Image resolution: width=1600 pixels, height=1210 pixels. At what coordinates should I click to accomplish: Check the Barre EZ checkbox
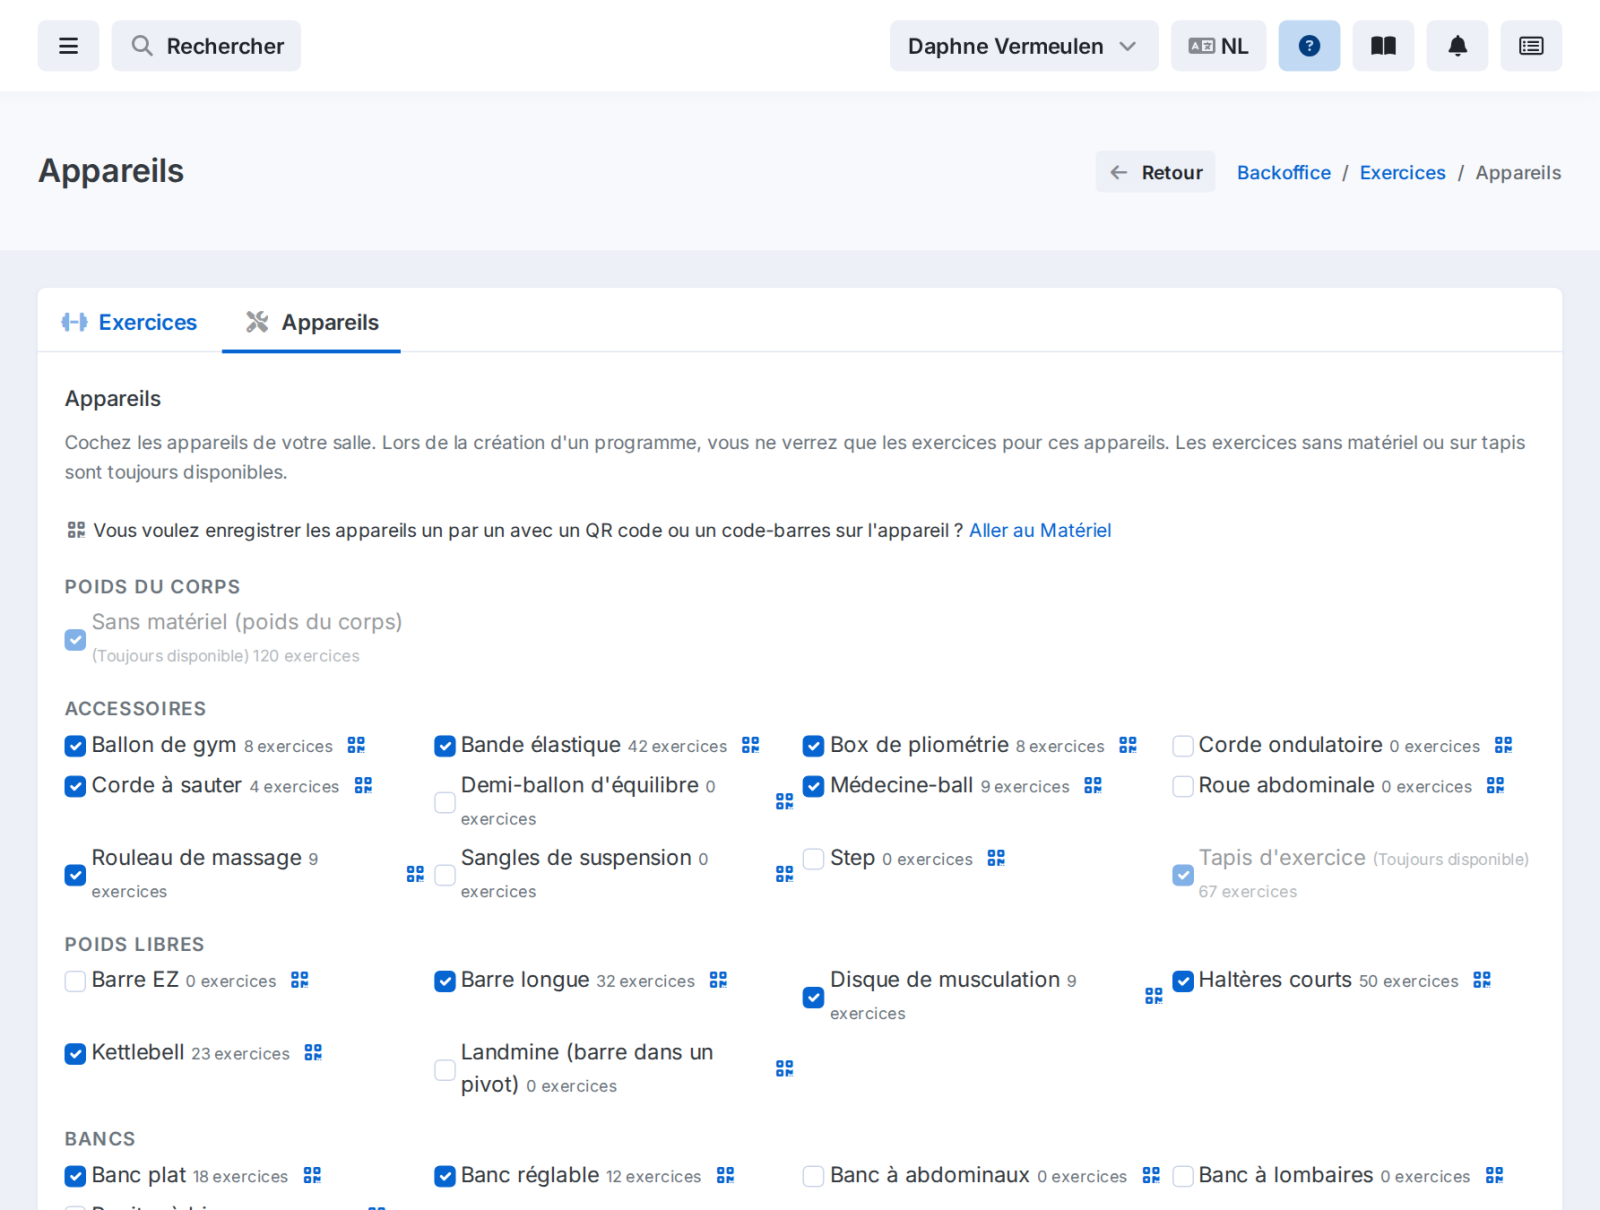[x=75, y=981]
